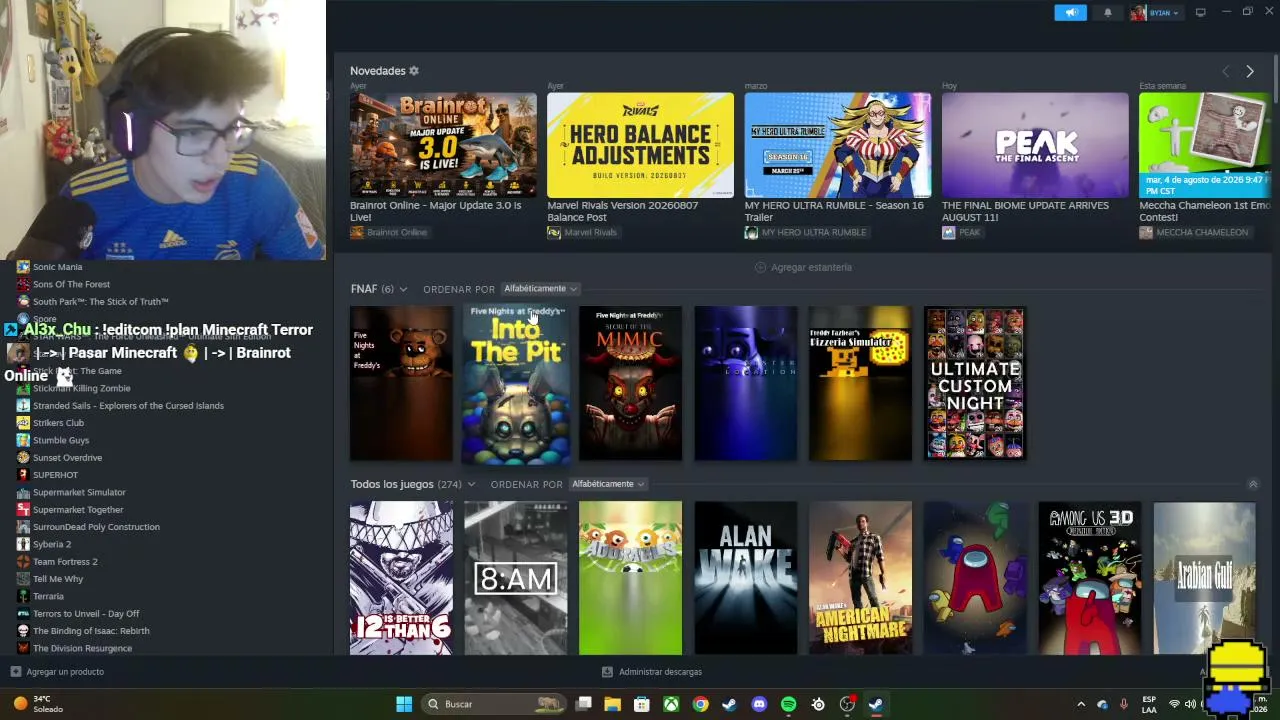Select Freddy Fazbear's Pizzeria Simulator cover

[x=860, y=384]
